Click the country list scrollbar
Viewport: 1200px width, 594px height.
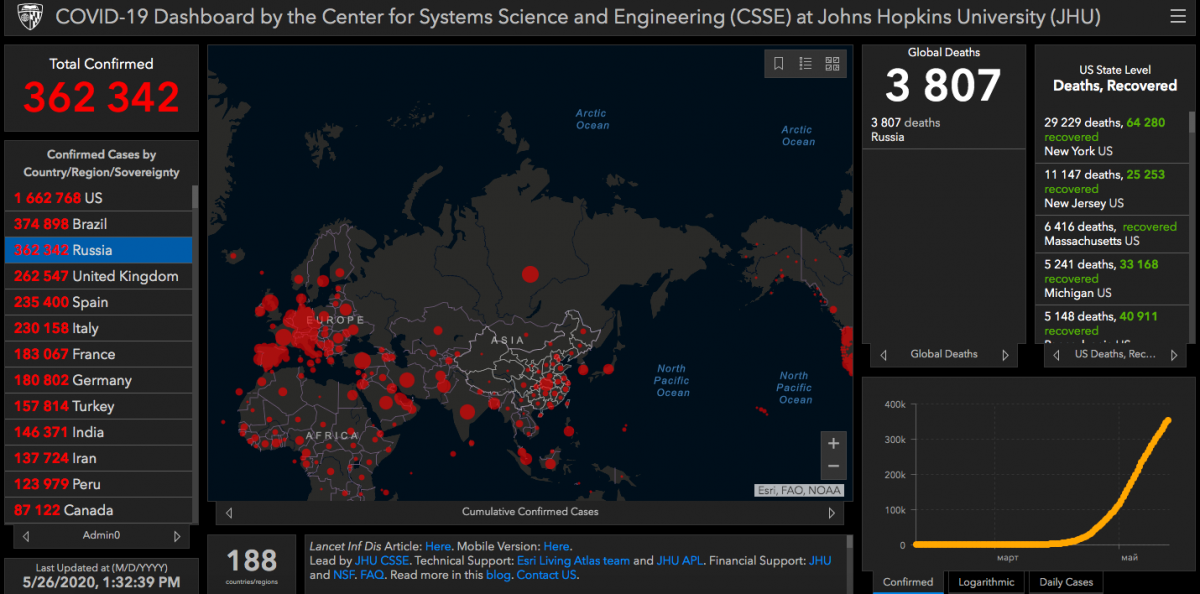pos(195,196)
